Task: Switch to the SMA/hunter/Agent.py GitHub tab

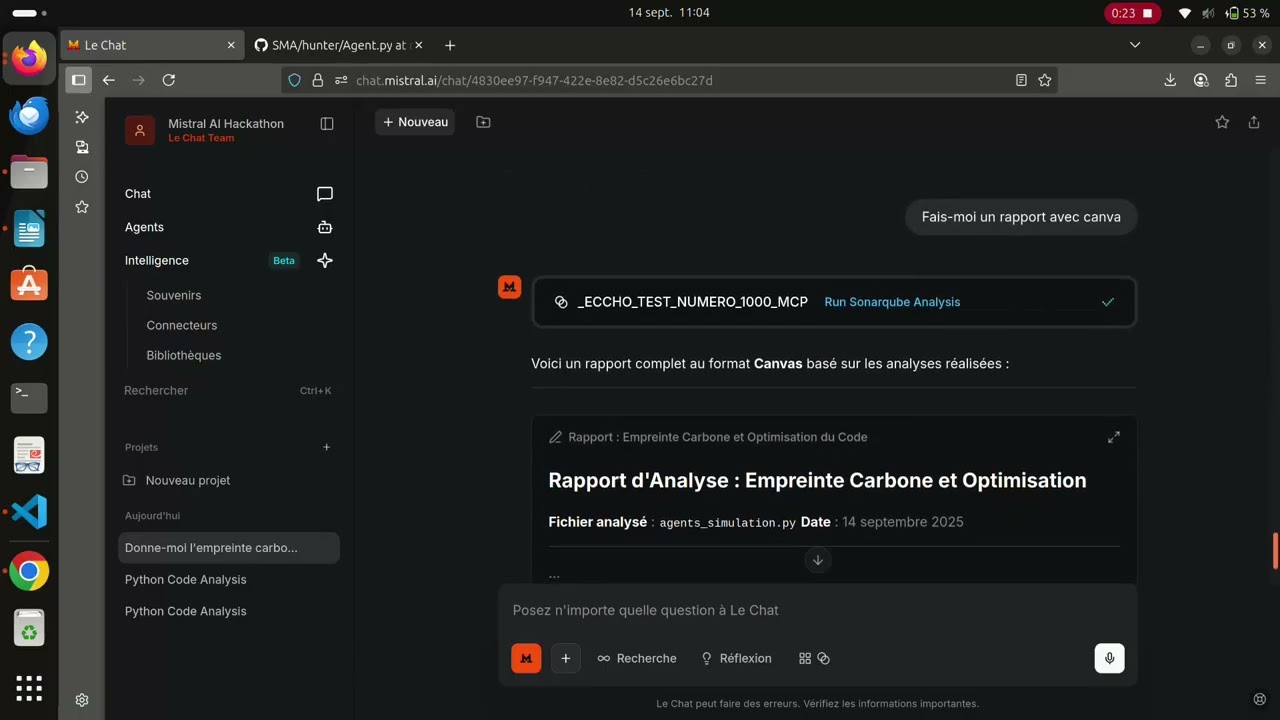Action: 337,45
